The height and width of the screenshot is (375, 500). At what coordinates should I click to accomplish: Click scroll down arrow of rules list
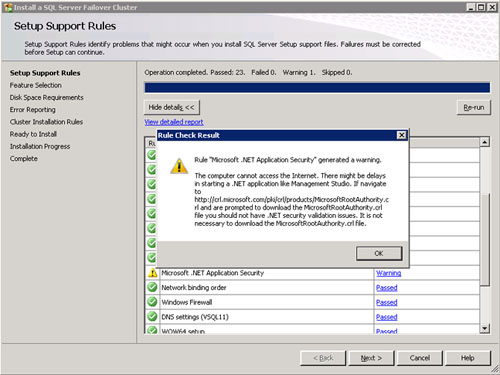click(x=485, y=328)
